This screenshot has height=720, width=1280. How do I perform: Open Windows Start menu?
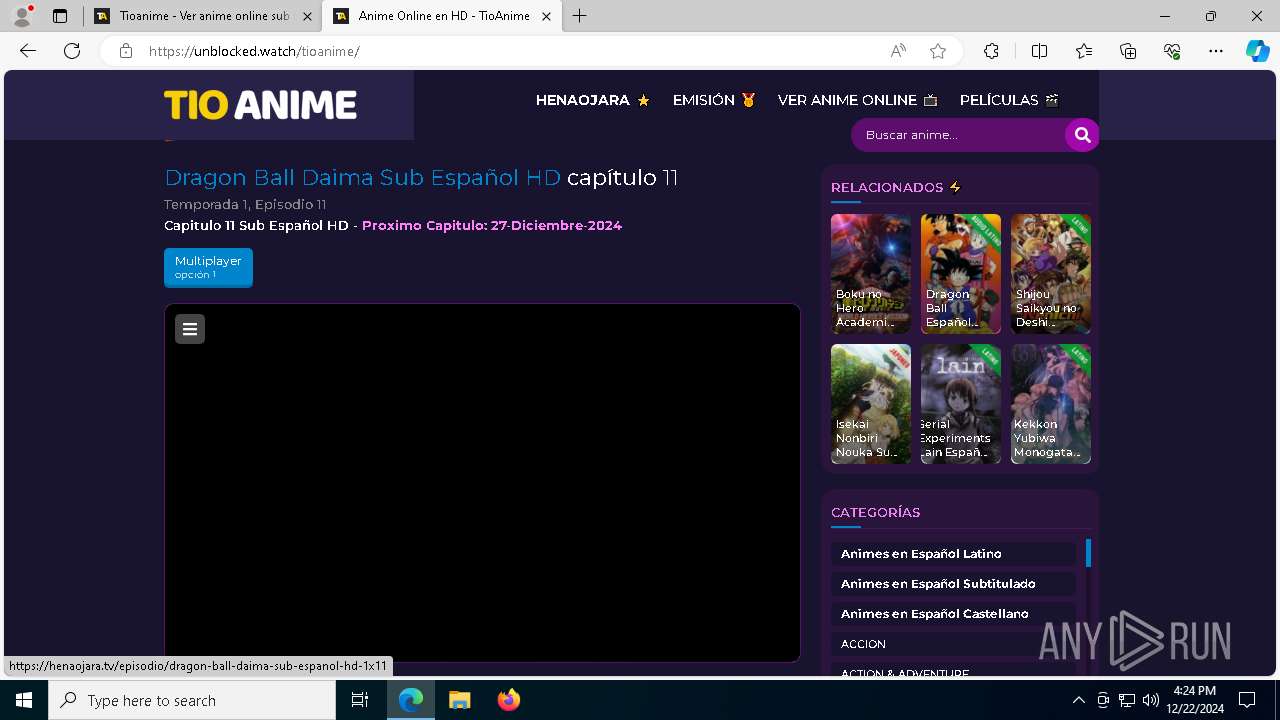[x=24, y=700]
